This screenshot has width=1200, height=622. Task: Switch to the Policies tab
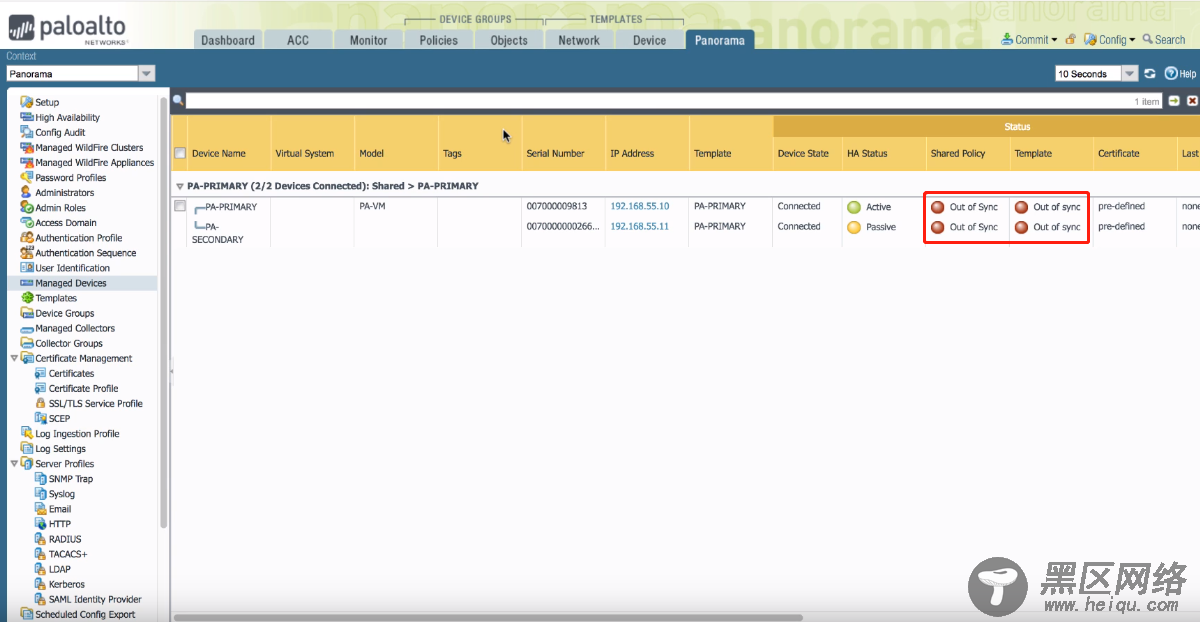(438, 40)
